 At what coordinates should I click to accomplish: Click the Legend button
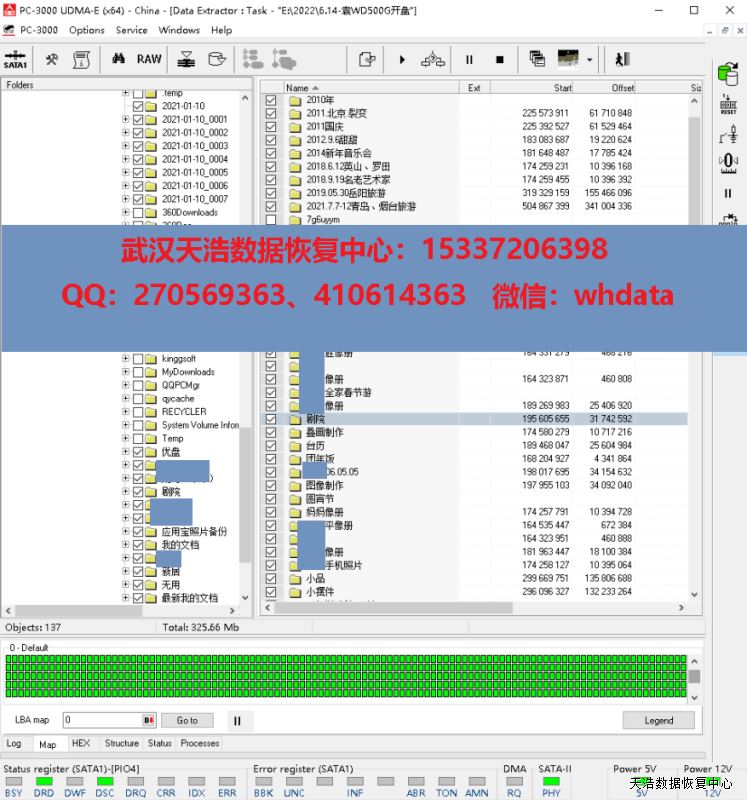point(658,720)
